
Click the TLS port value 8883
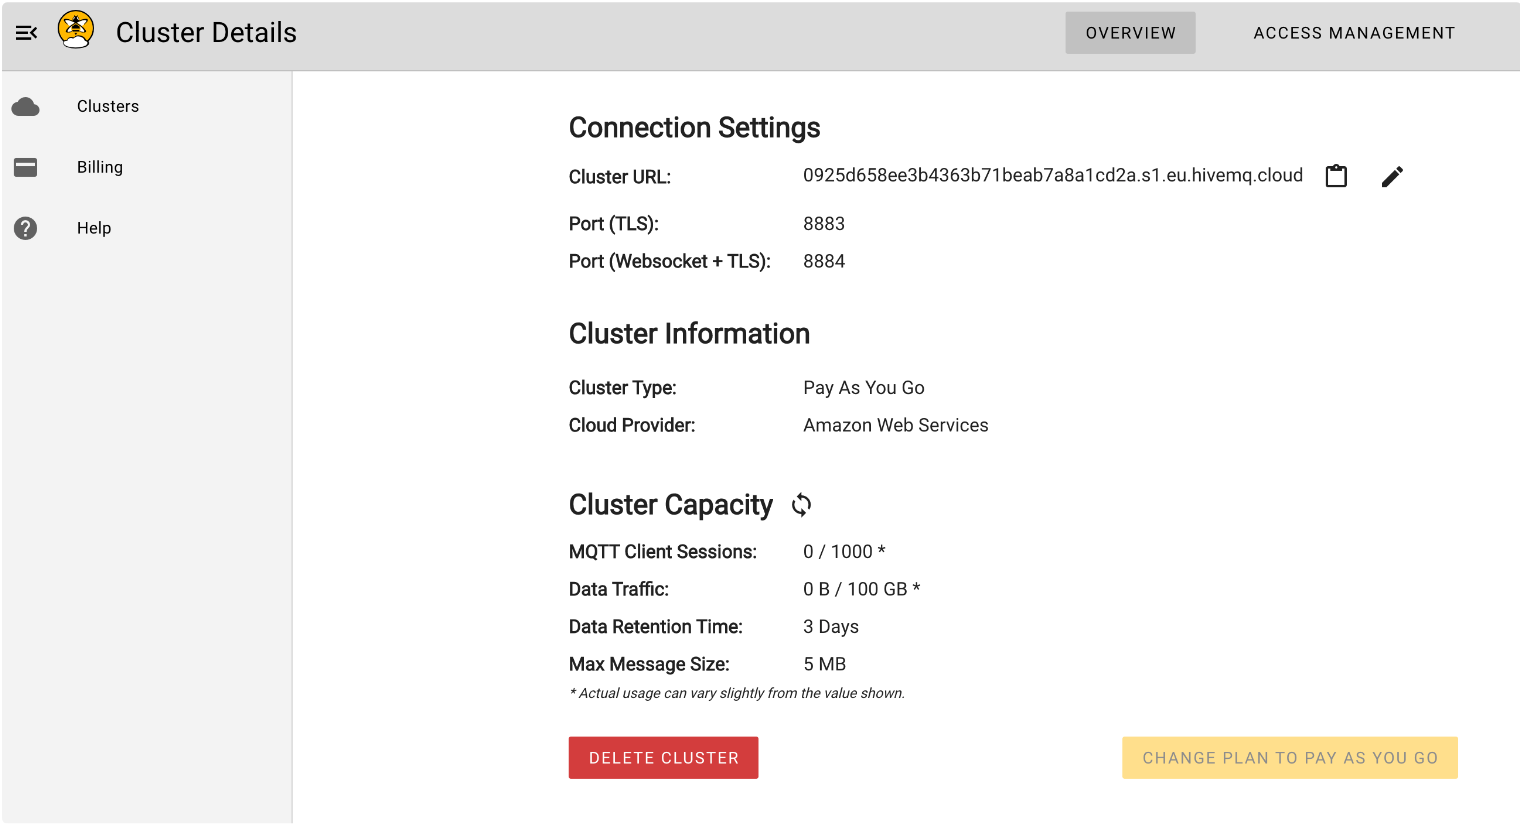tap(824, 224)
